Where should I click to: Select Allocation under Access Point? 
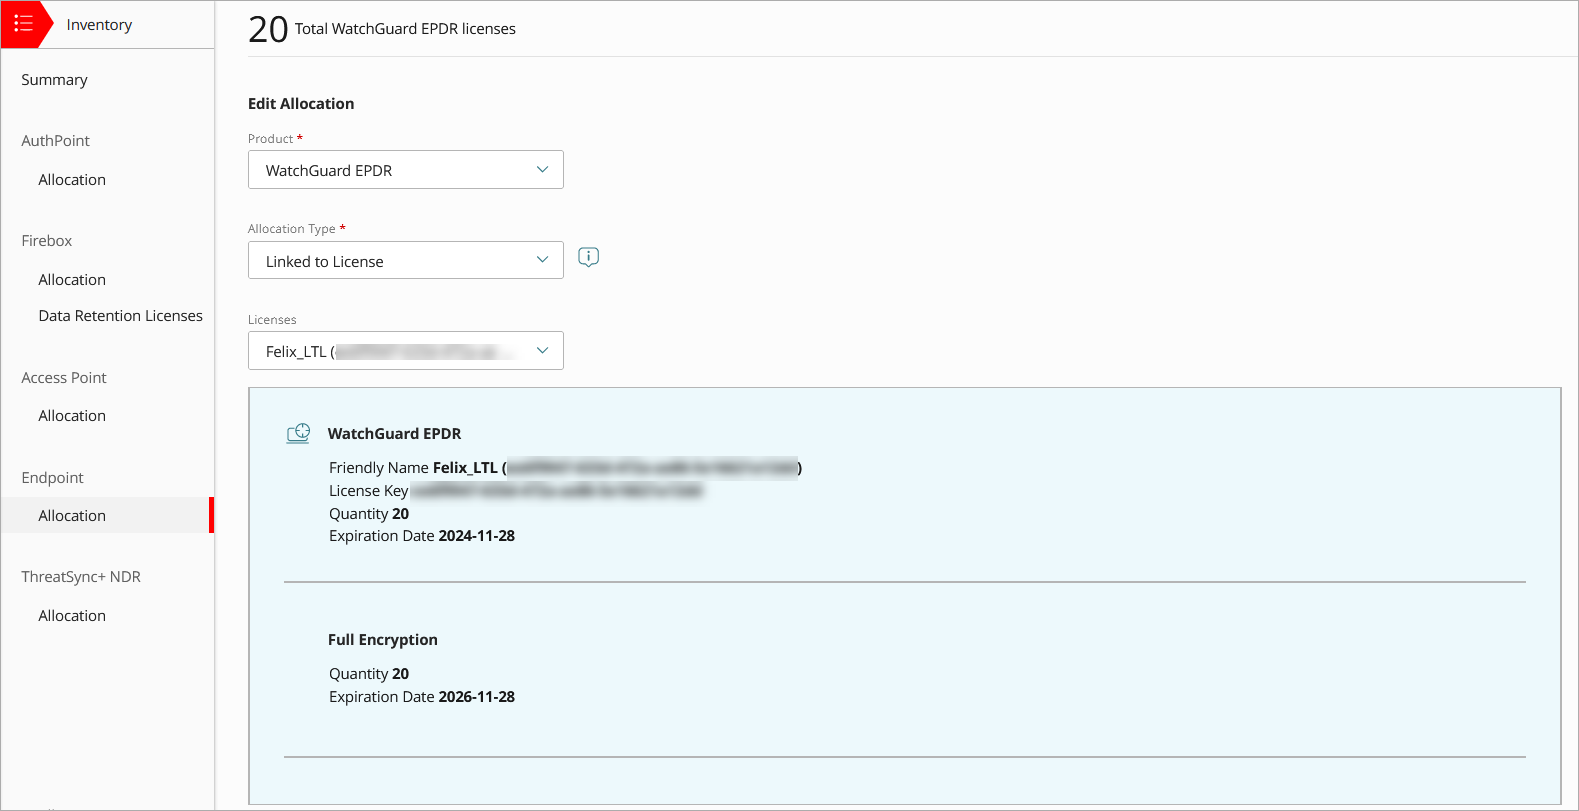[72, 416]
